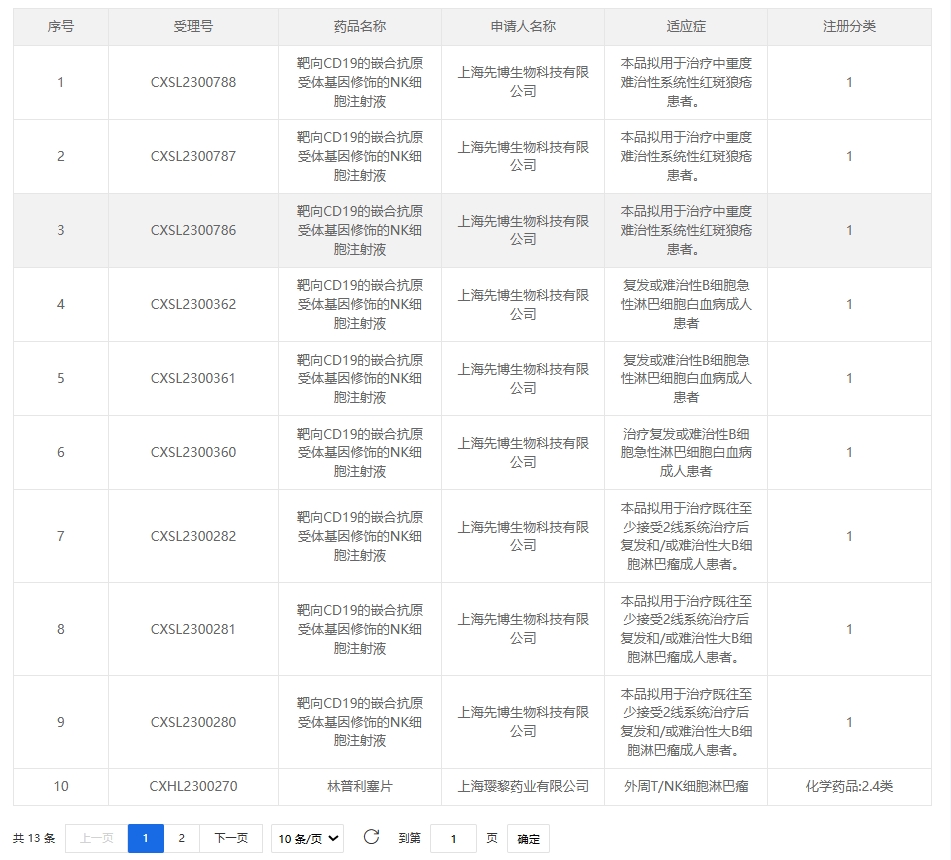
Task: Select acceptance number CXSL2300282
Action: [x=193, y=536]
